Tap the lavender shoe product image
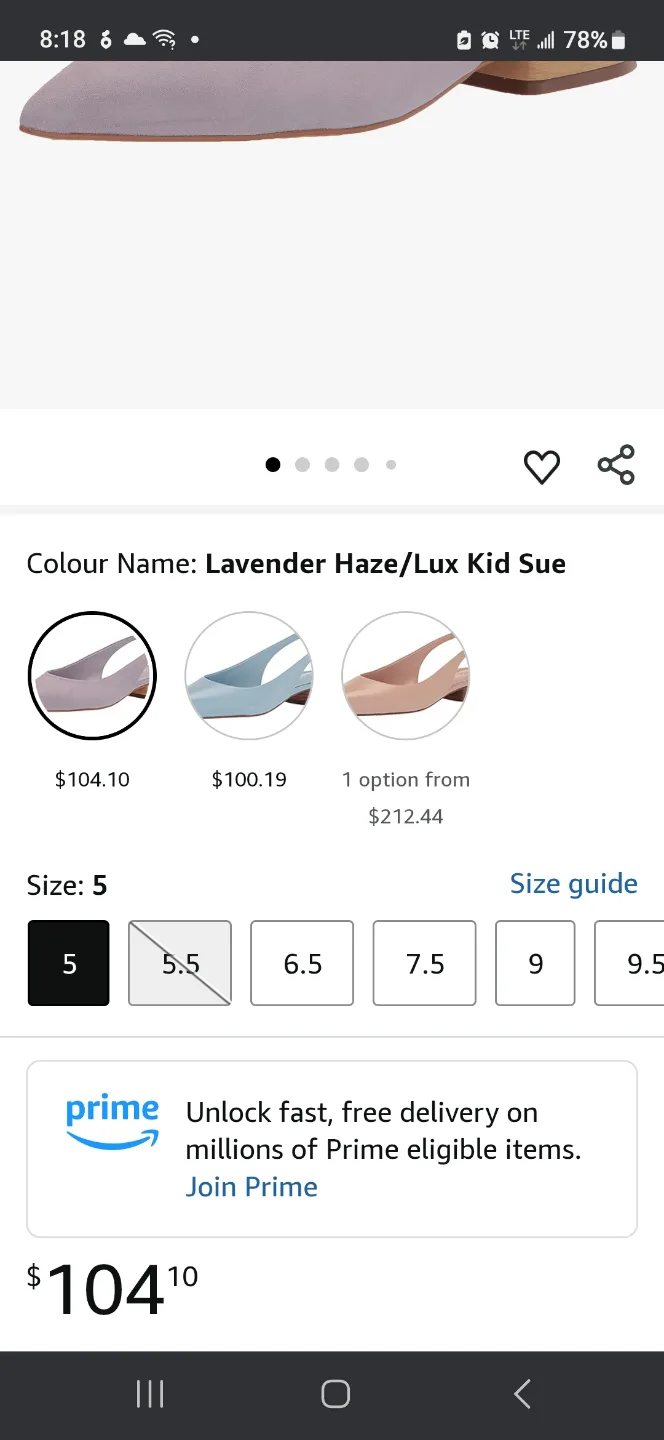This screenshot has width=664, height=1440. coord(330,100)
